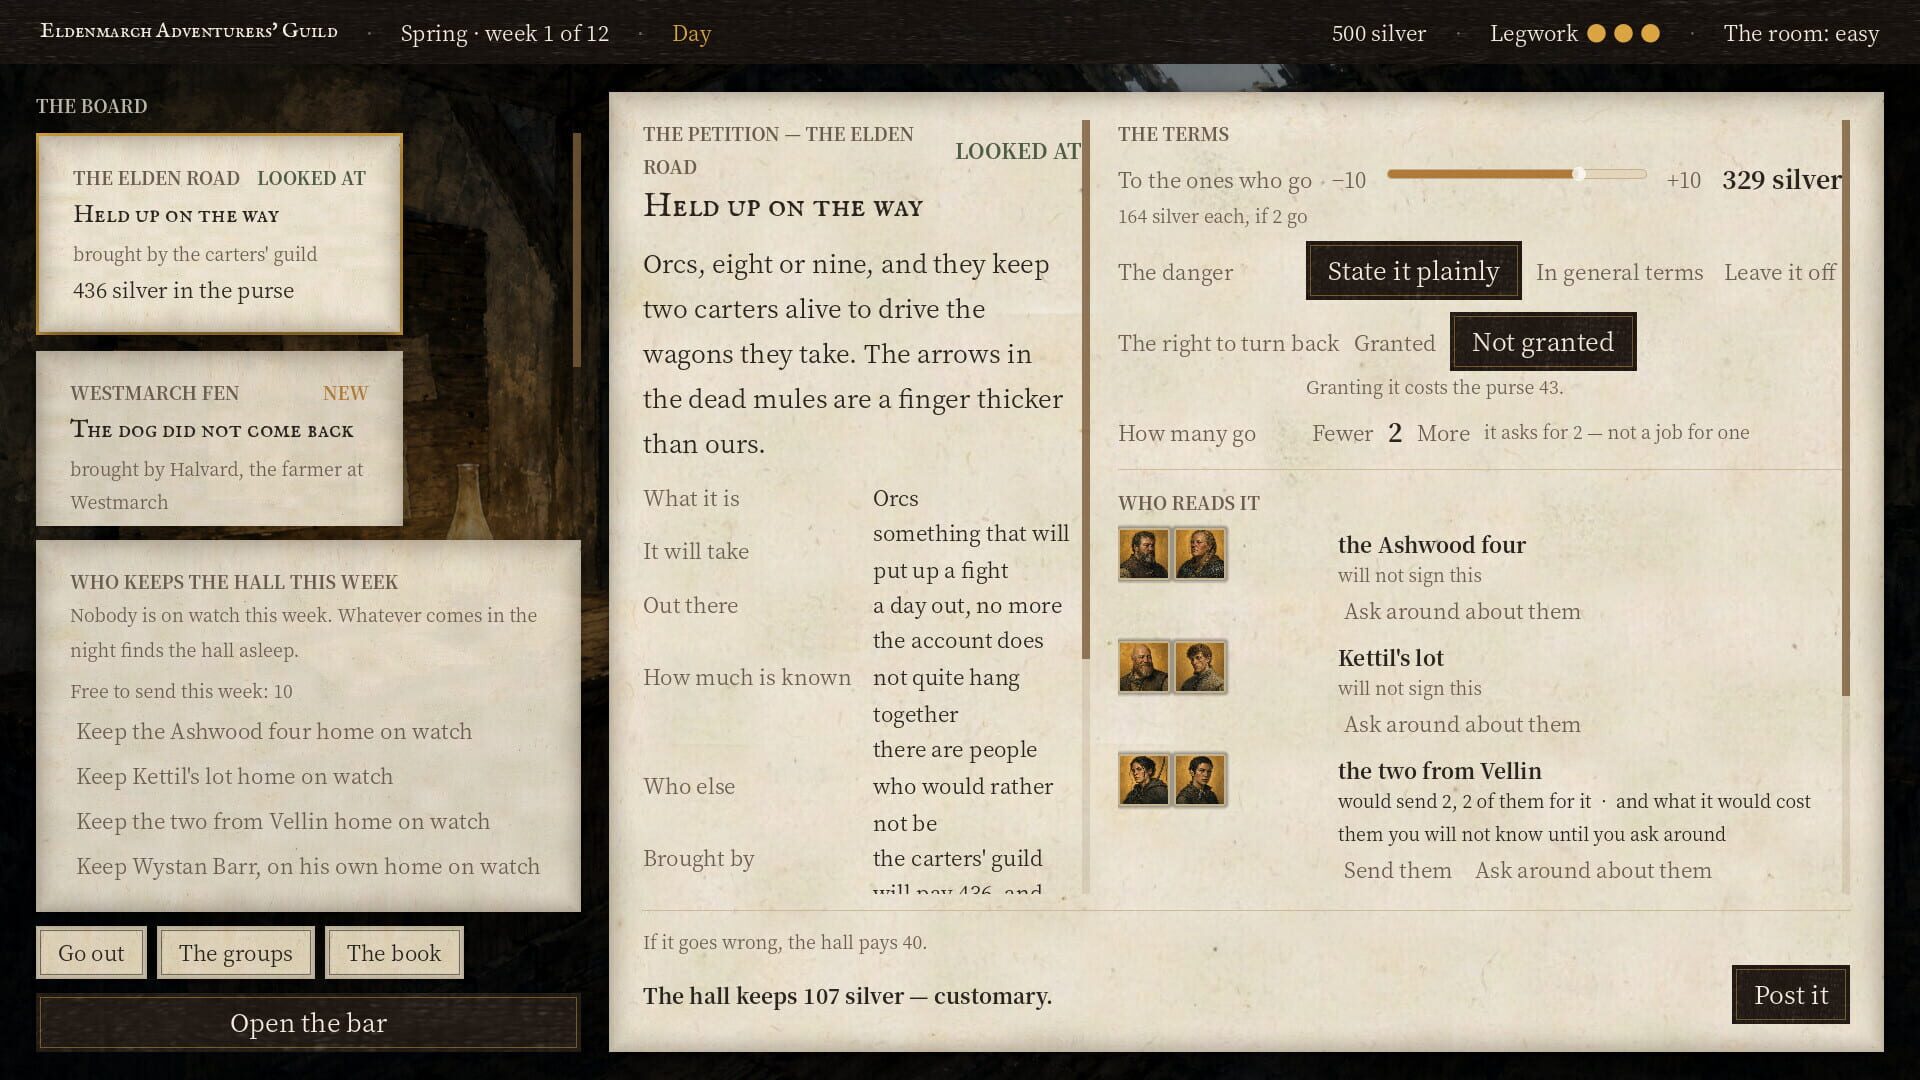
Task: Set the danger to In general terms
Action: pos(1619,272)
